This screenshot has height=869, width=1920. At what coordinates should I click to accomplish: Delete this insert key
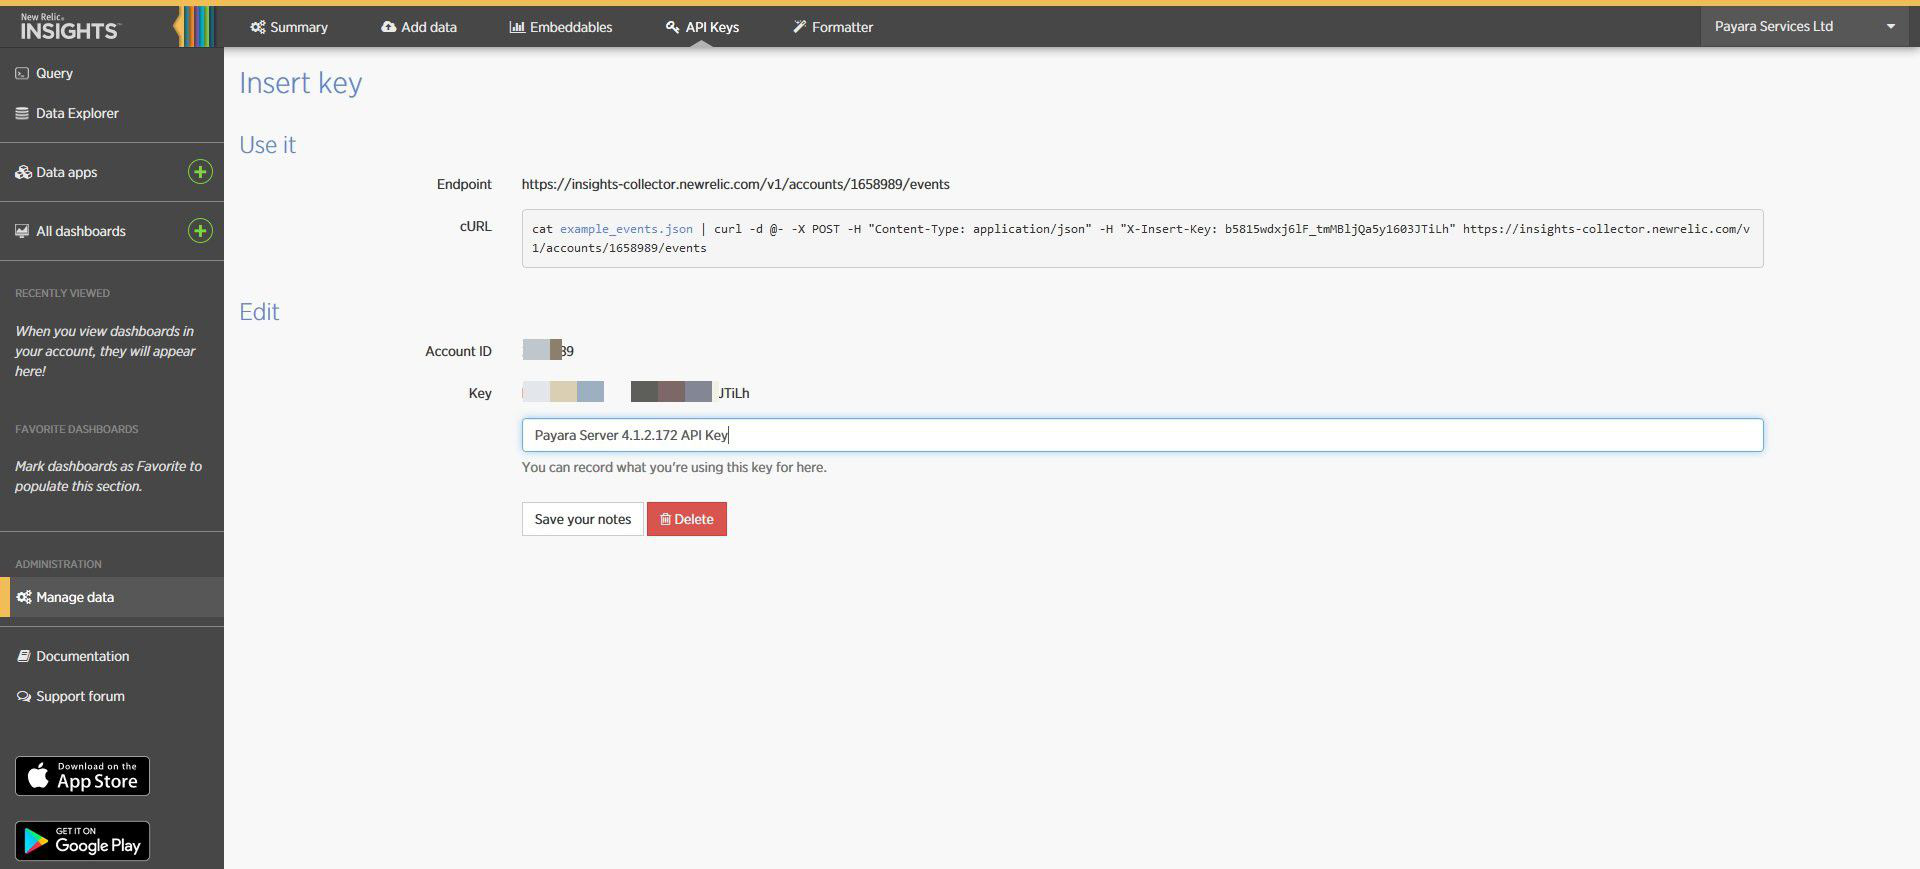pos(687,519)
